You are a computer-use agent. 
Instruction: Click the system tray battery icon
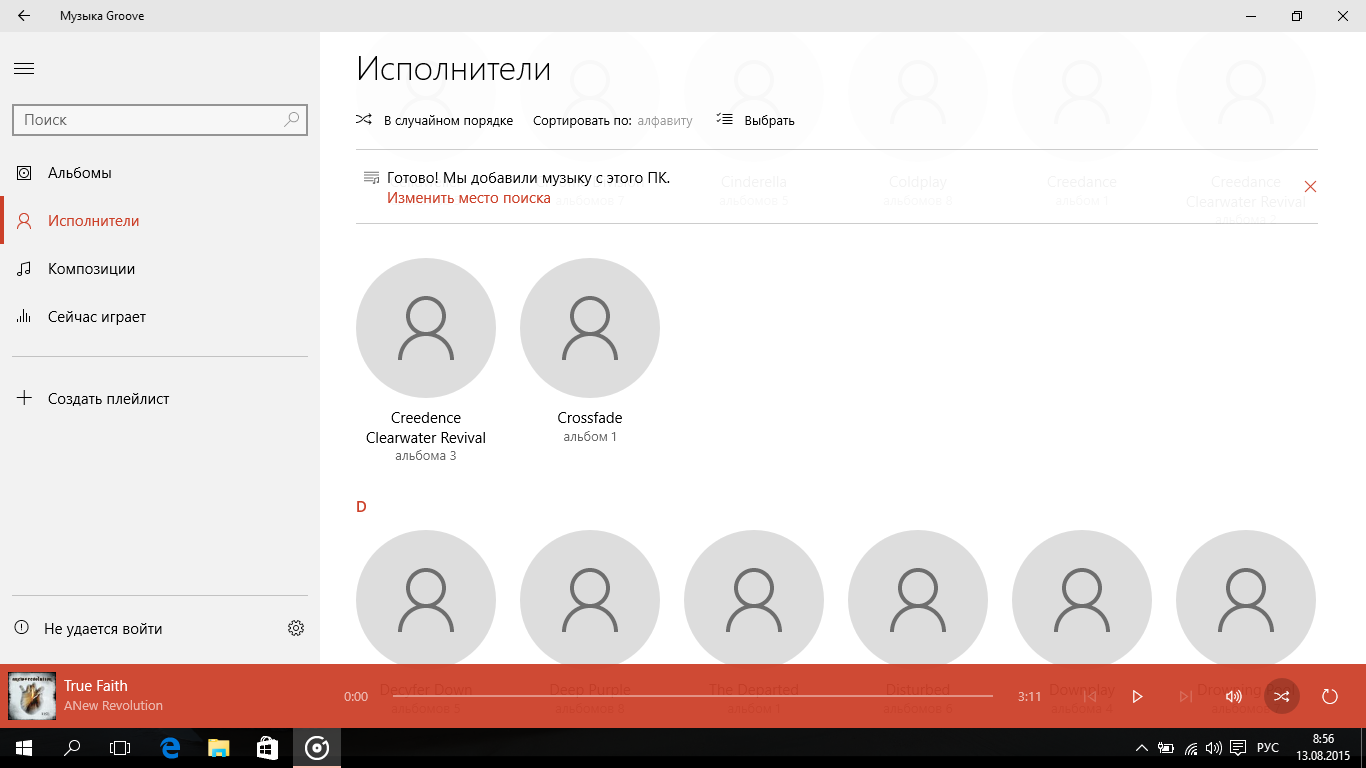point(1166,748)
